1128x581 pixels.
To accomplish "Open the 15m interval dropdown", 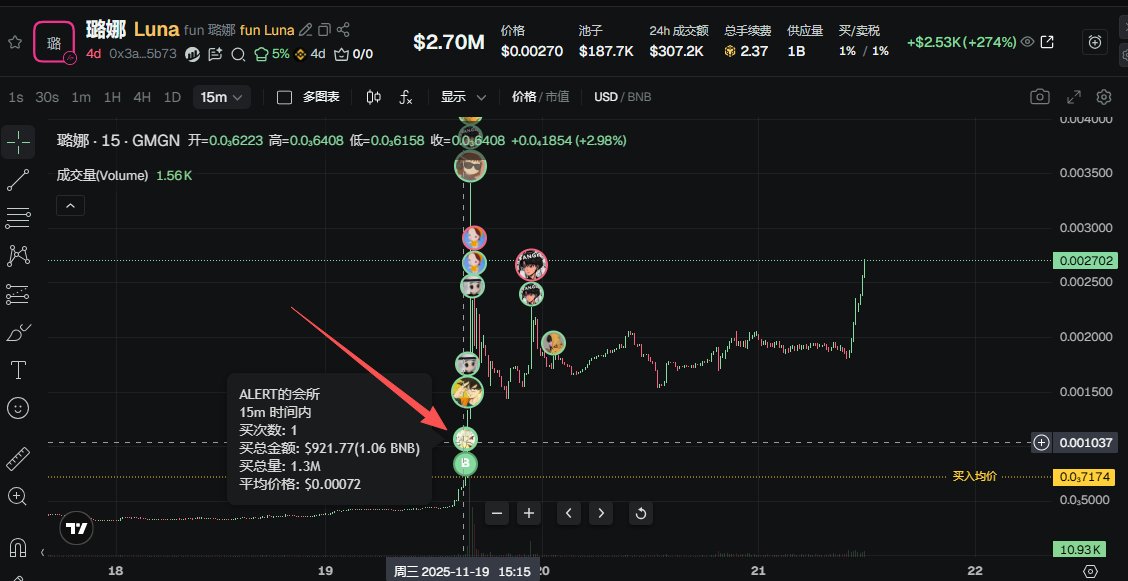I will coord(222,97).
